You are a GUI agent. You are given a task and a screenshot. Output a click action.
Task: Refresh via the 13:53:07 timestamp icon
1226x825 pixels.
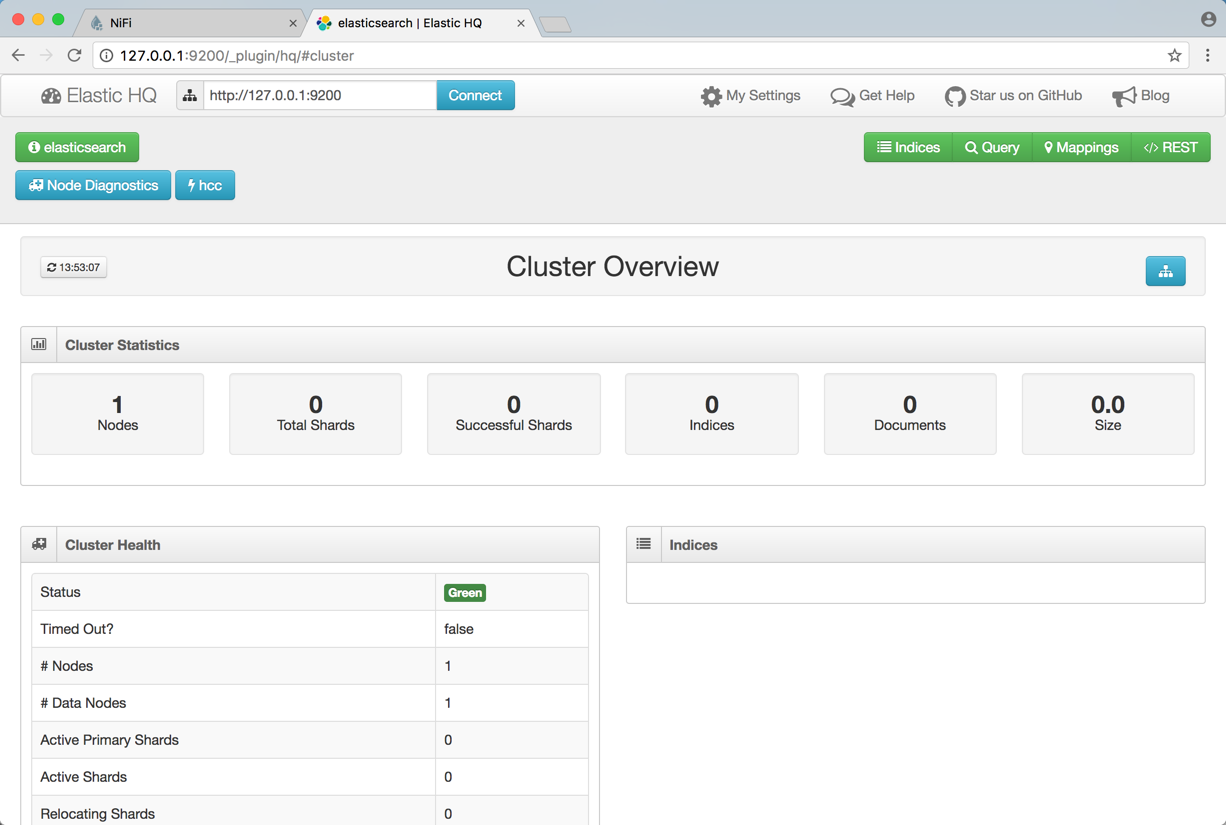[x=51, y=266]
